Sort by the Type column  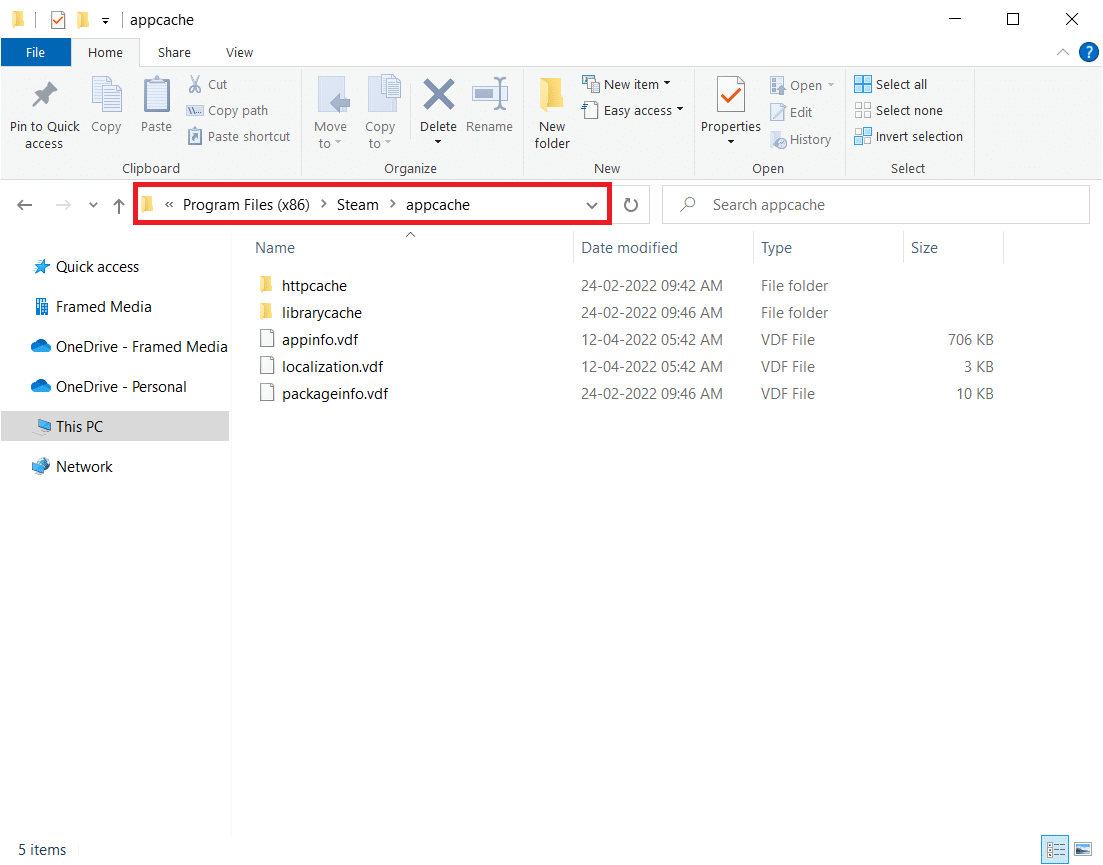776,248
